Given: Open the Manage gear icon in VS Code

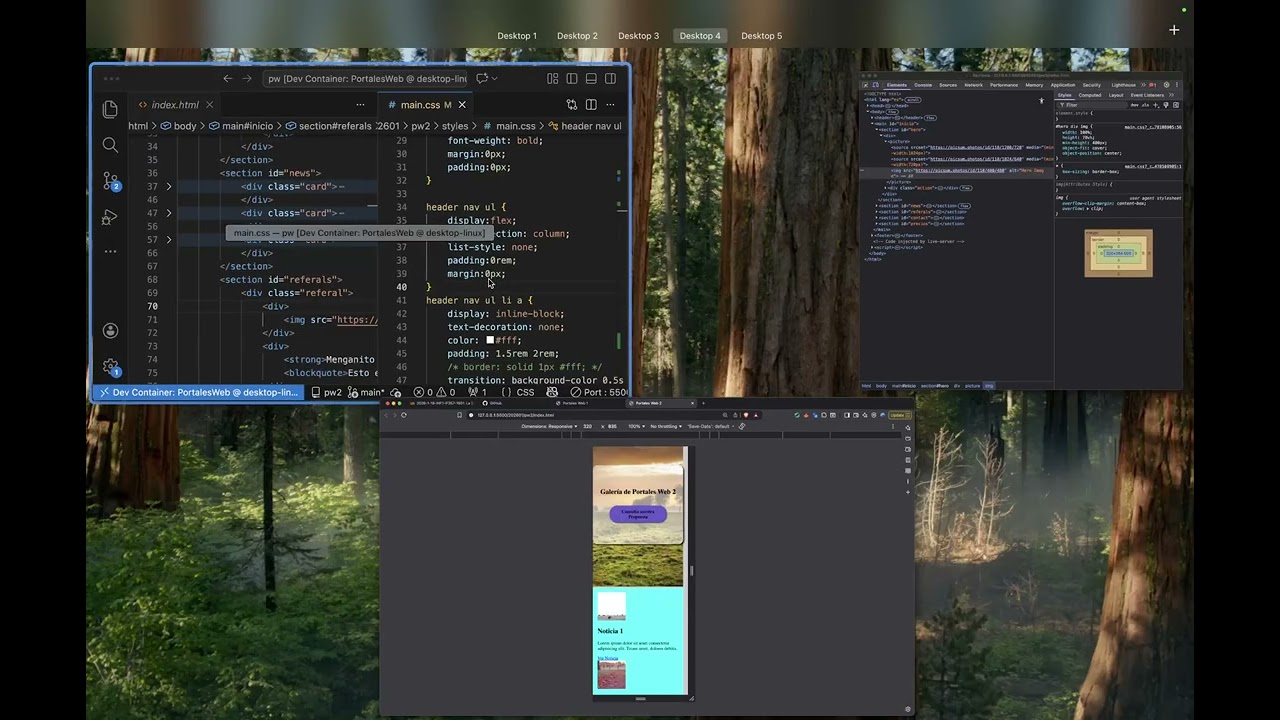Looking at the screenshot, I should (x=111, y=367).
